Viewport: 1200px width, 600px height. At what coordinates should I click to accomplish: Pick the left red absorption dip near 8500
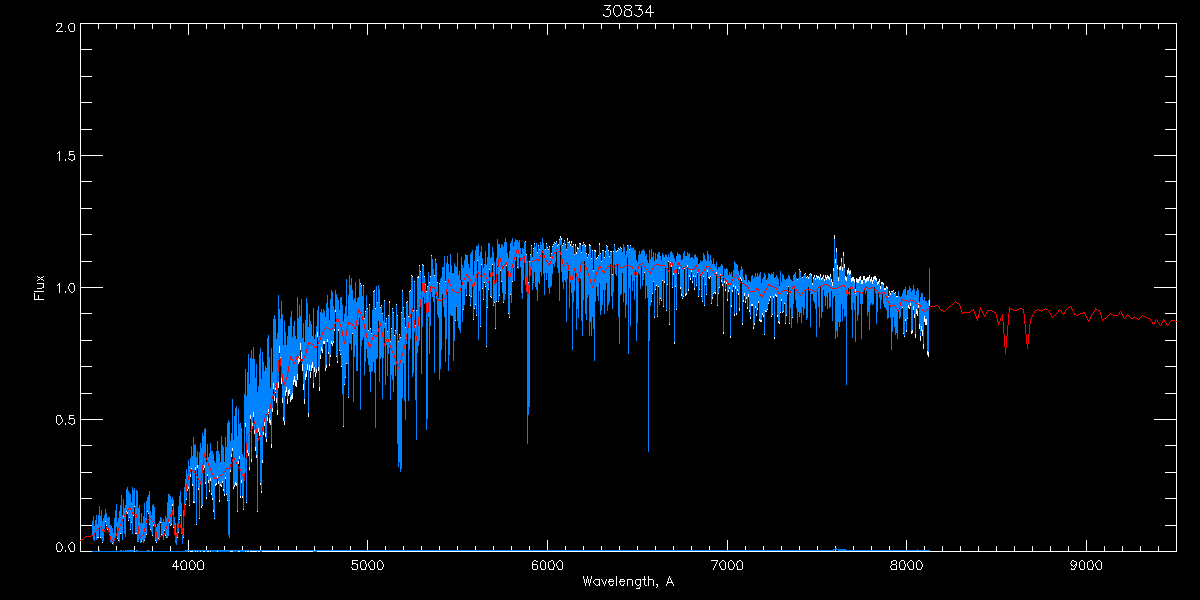[1005, 338]
